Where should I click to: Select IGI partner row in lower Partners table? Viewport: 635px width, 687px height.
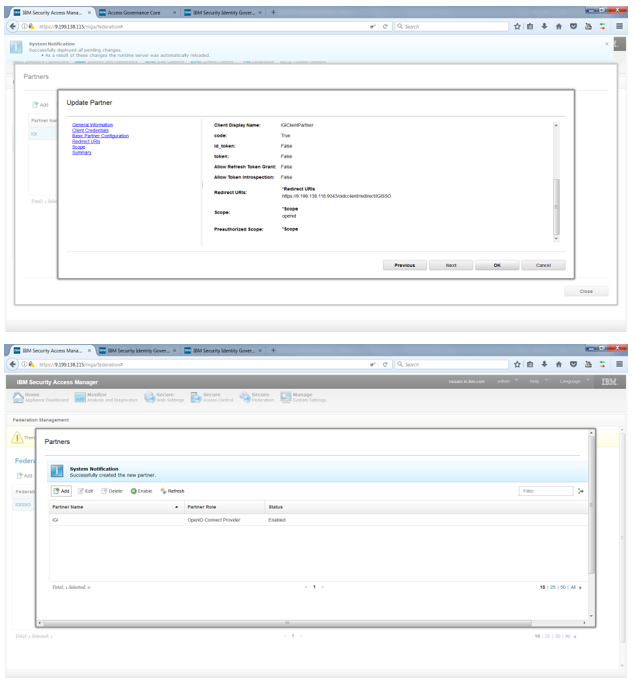pos(318,520)
